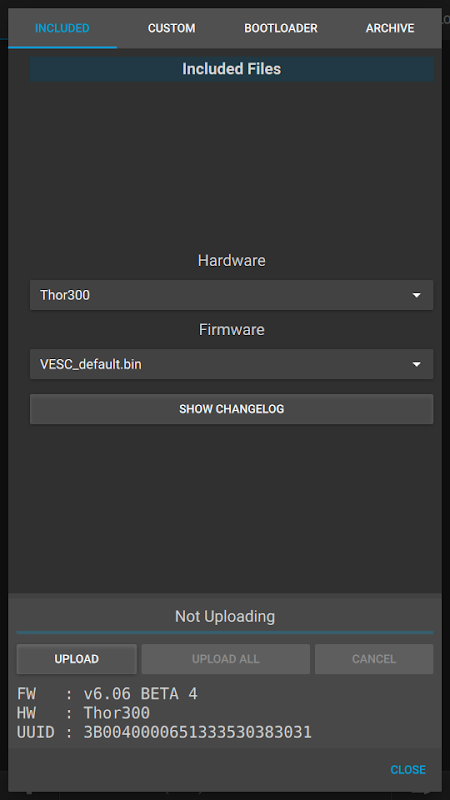Click the HW Thor300 info line
Screen dimensions: 450x800
(83, 713)
